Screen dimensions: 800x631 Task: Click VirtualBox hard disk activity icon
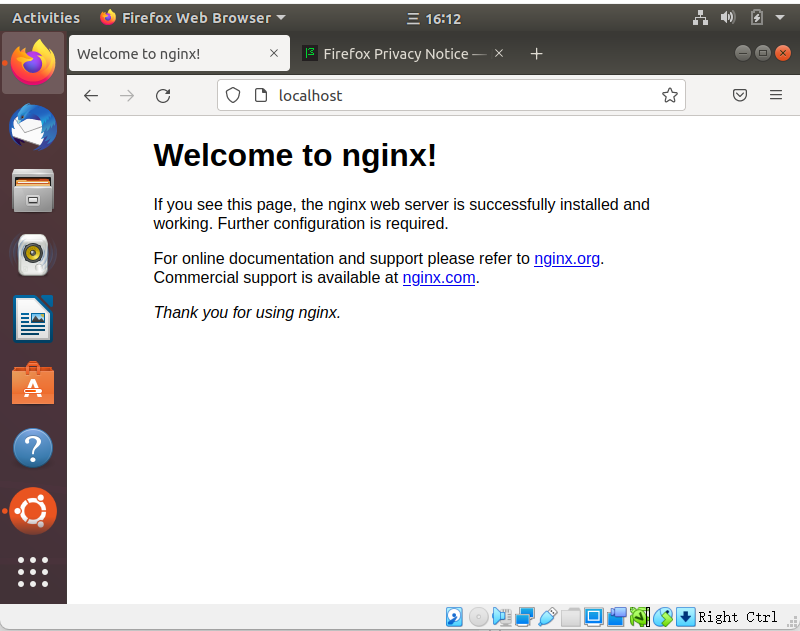(454, 617)
